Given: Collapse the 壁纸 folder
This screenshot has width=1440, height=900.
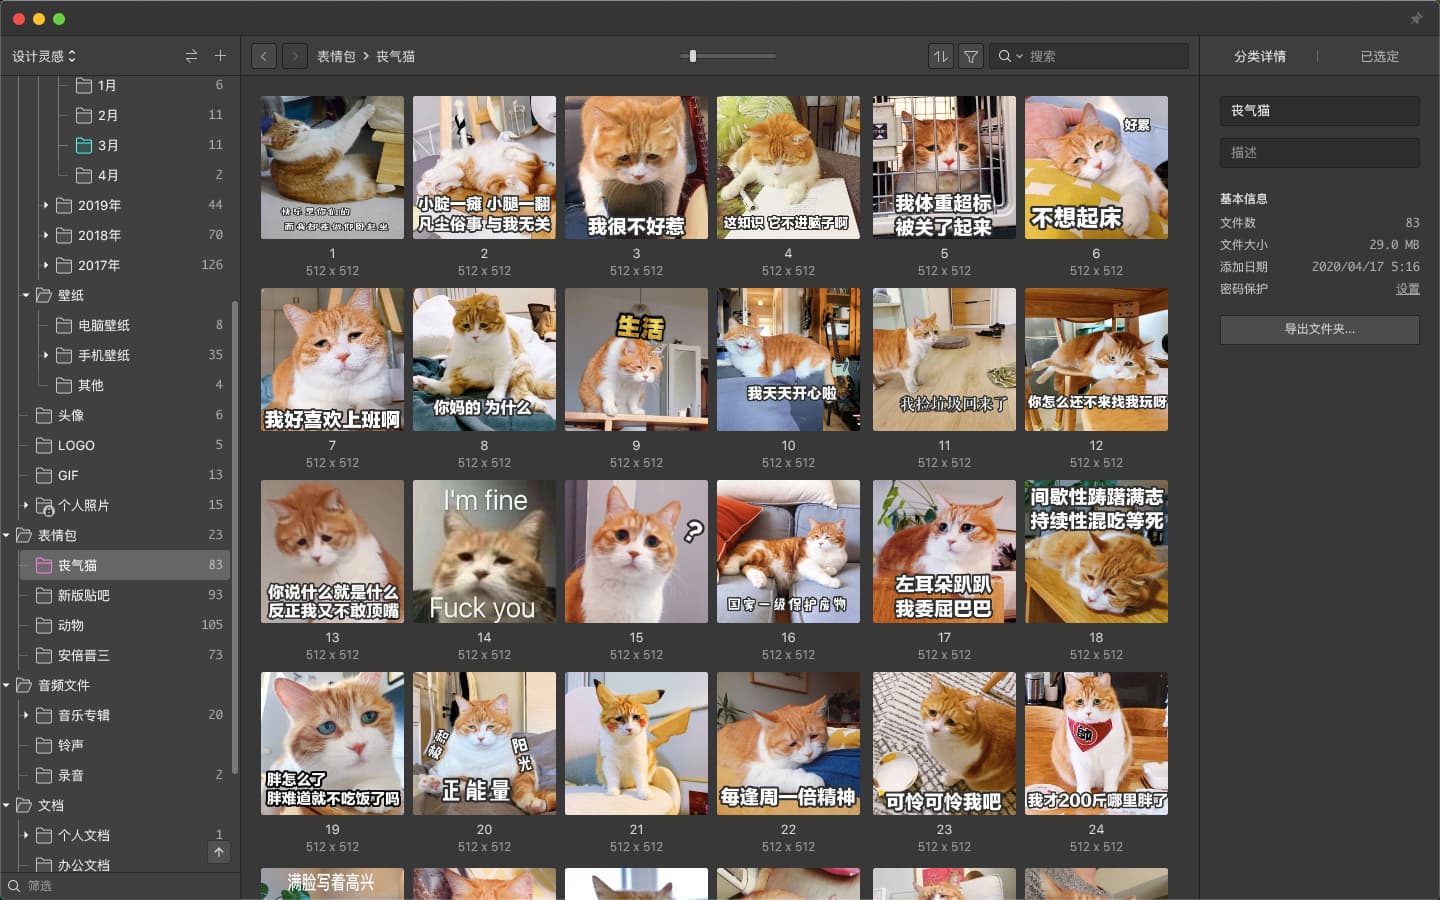Looking at the screenshot, I should 26,295.
